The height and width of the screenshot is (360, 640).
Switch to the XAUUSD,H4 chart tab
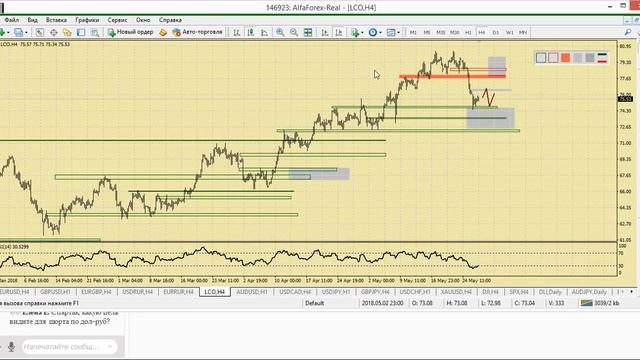tap(456, 292)
